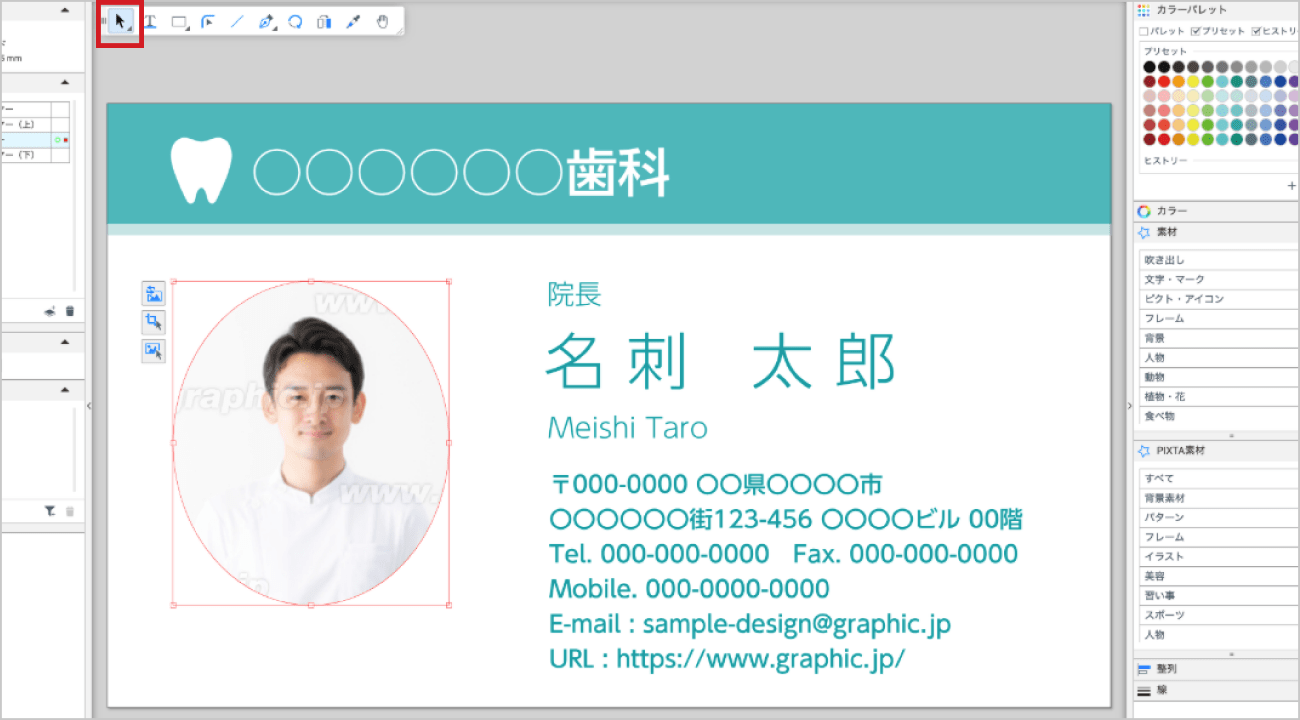Select Mobile. 000-0000-0000 line

tap(689, 588)
